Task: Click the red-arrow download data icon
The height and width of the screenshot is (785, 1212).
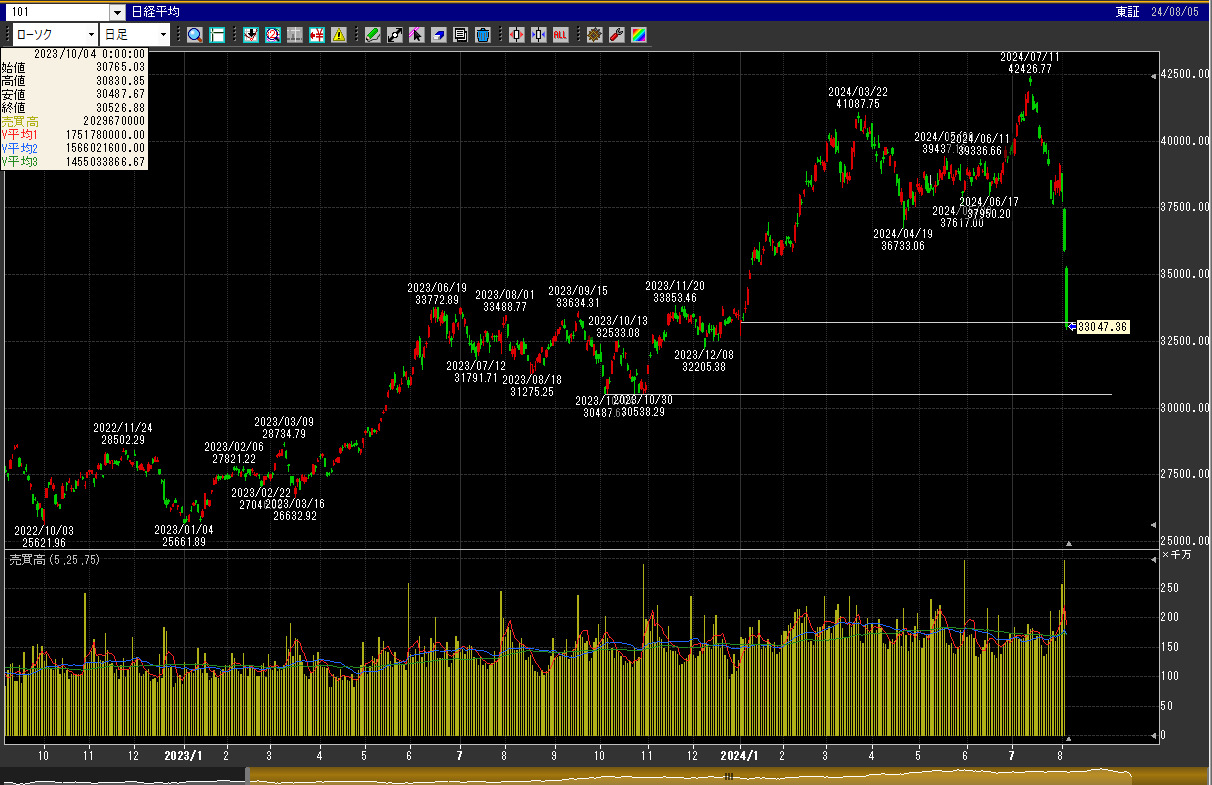Action: click(250, 35)
